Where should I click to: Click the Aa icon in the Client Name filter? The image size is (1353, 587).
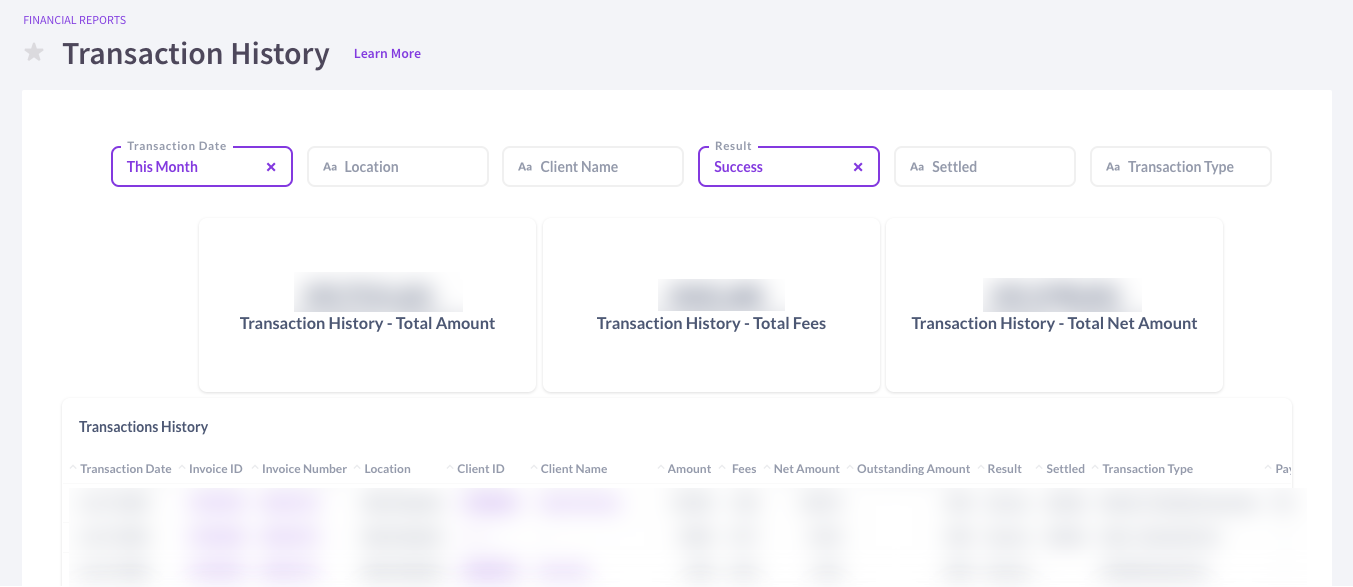pyautogui.click(x=525, y=167)
